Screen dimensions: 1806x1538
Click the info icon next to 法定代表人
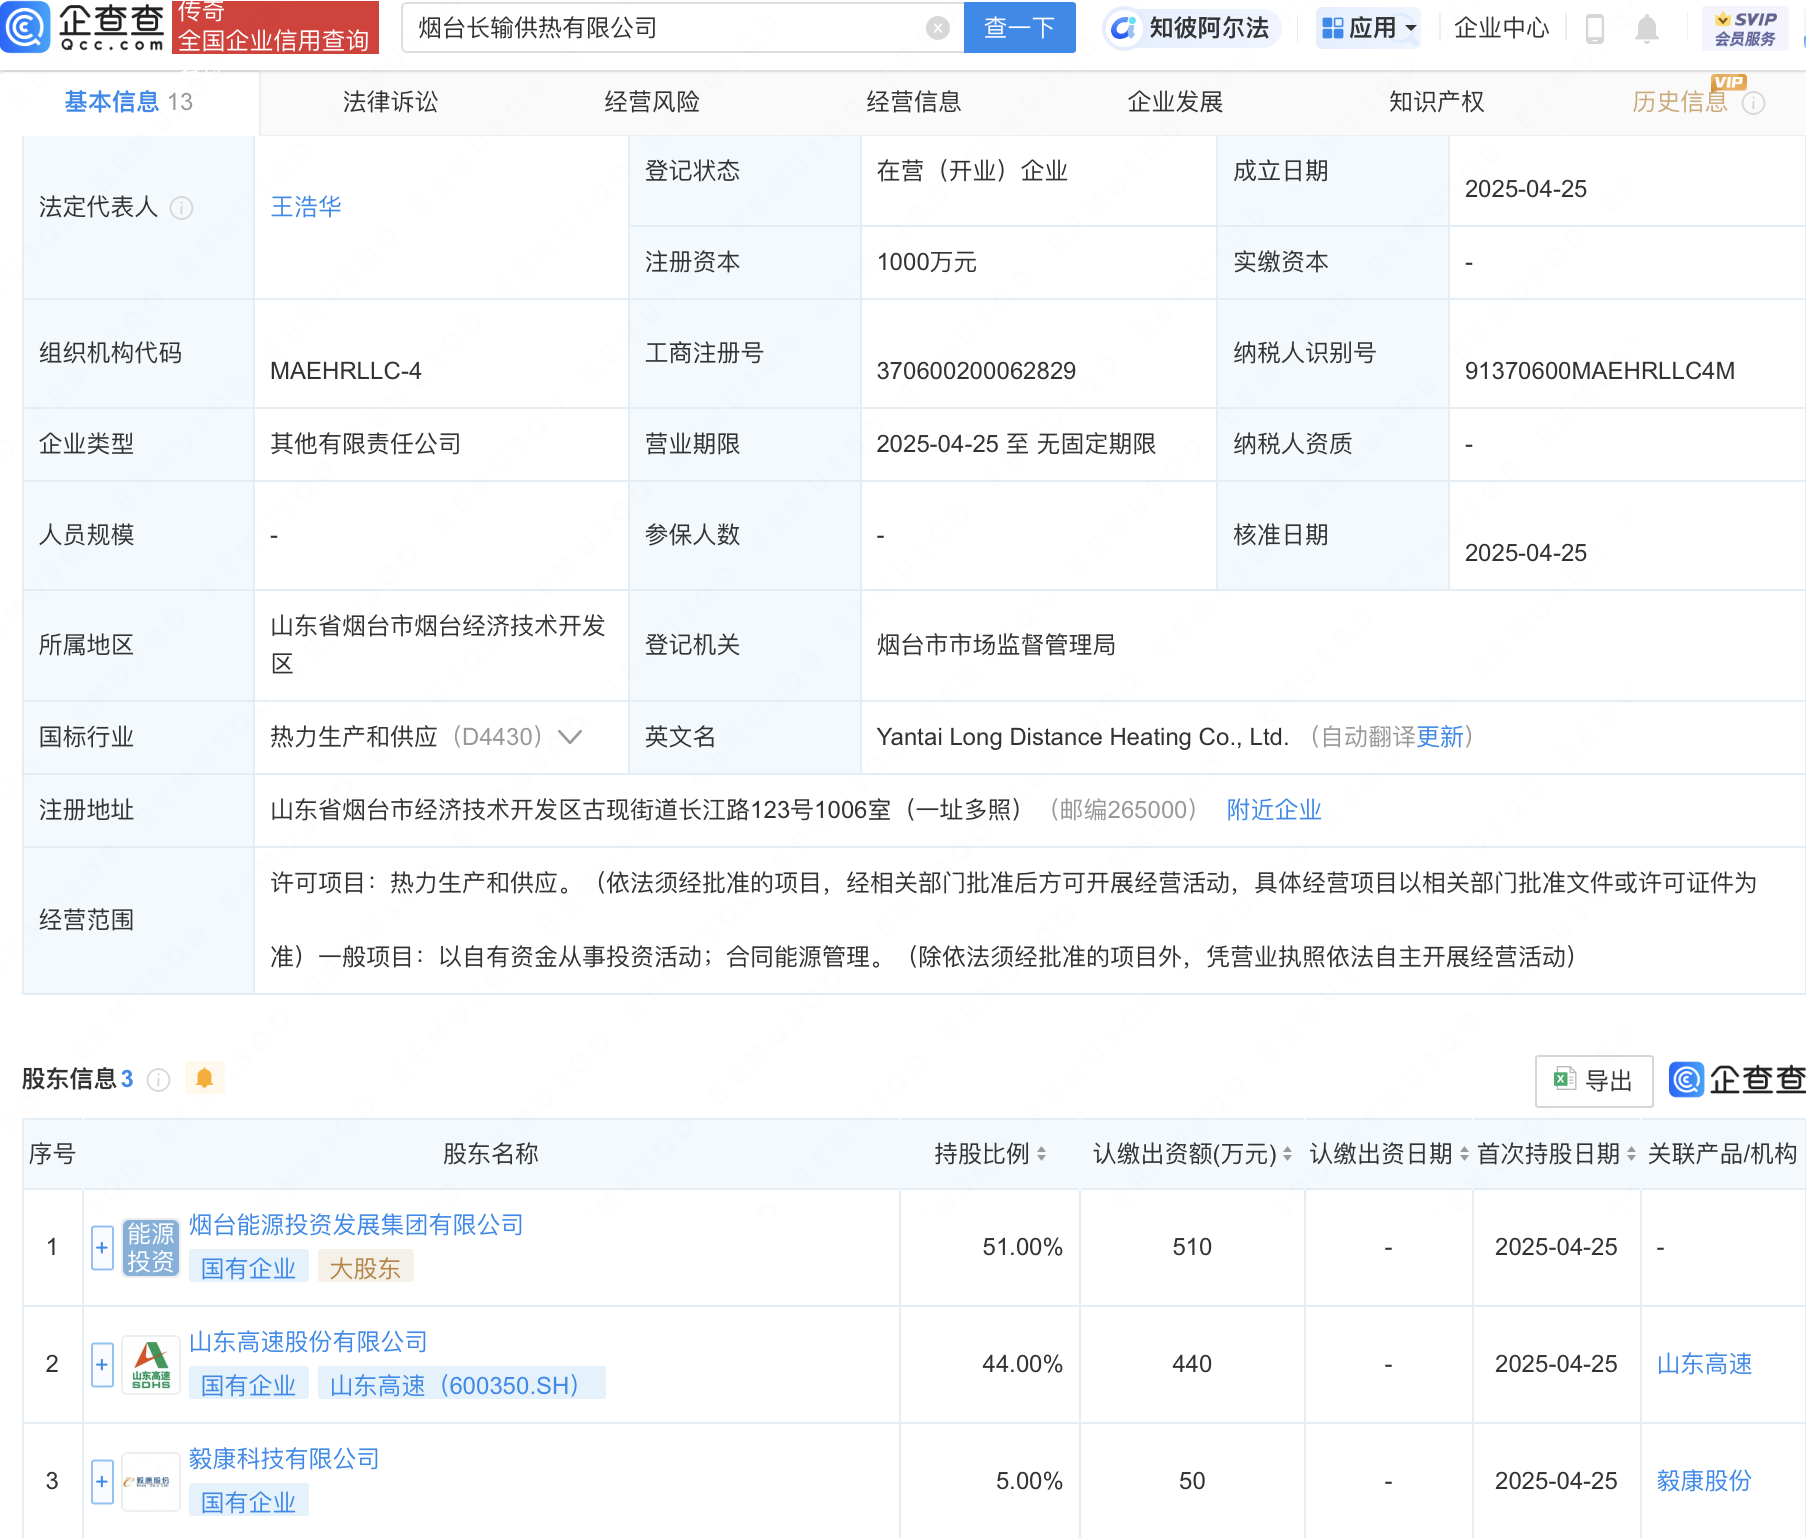(x=181, y=208)
